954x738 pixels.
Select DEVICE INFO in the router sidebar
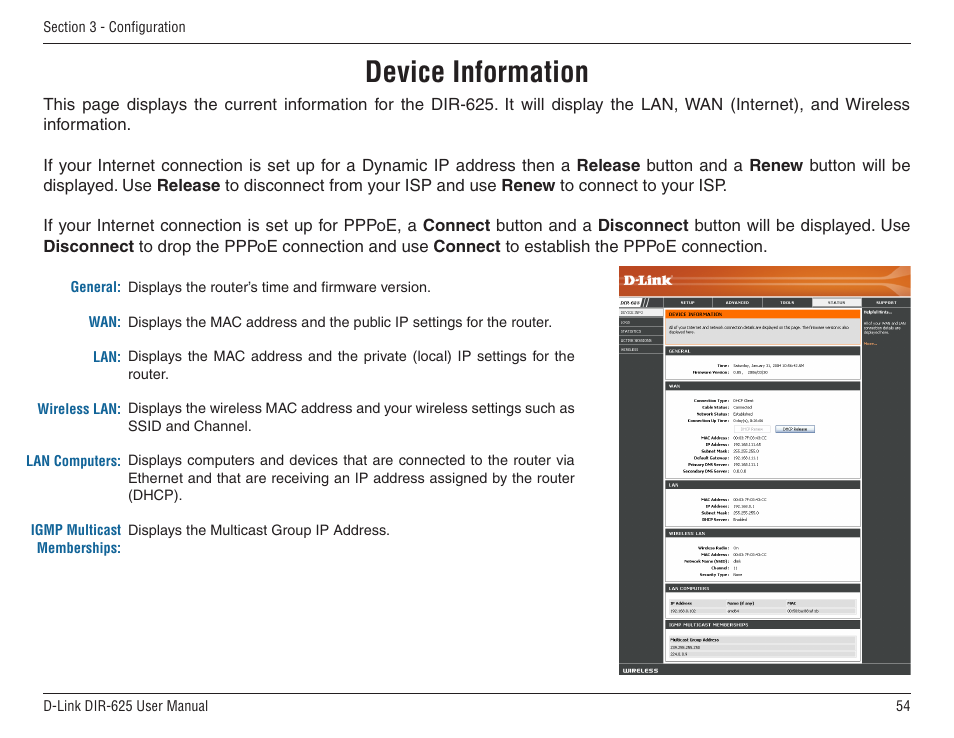tap(641, 313)
